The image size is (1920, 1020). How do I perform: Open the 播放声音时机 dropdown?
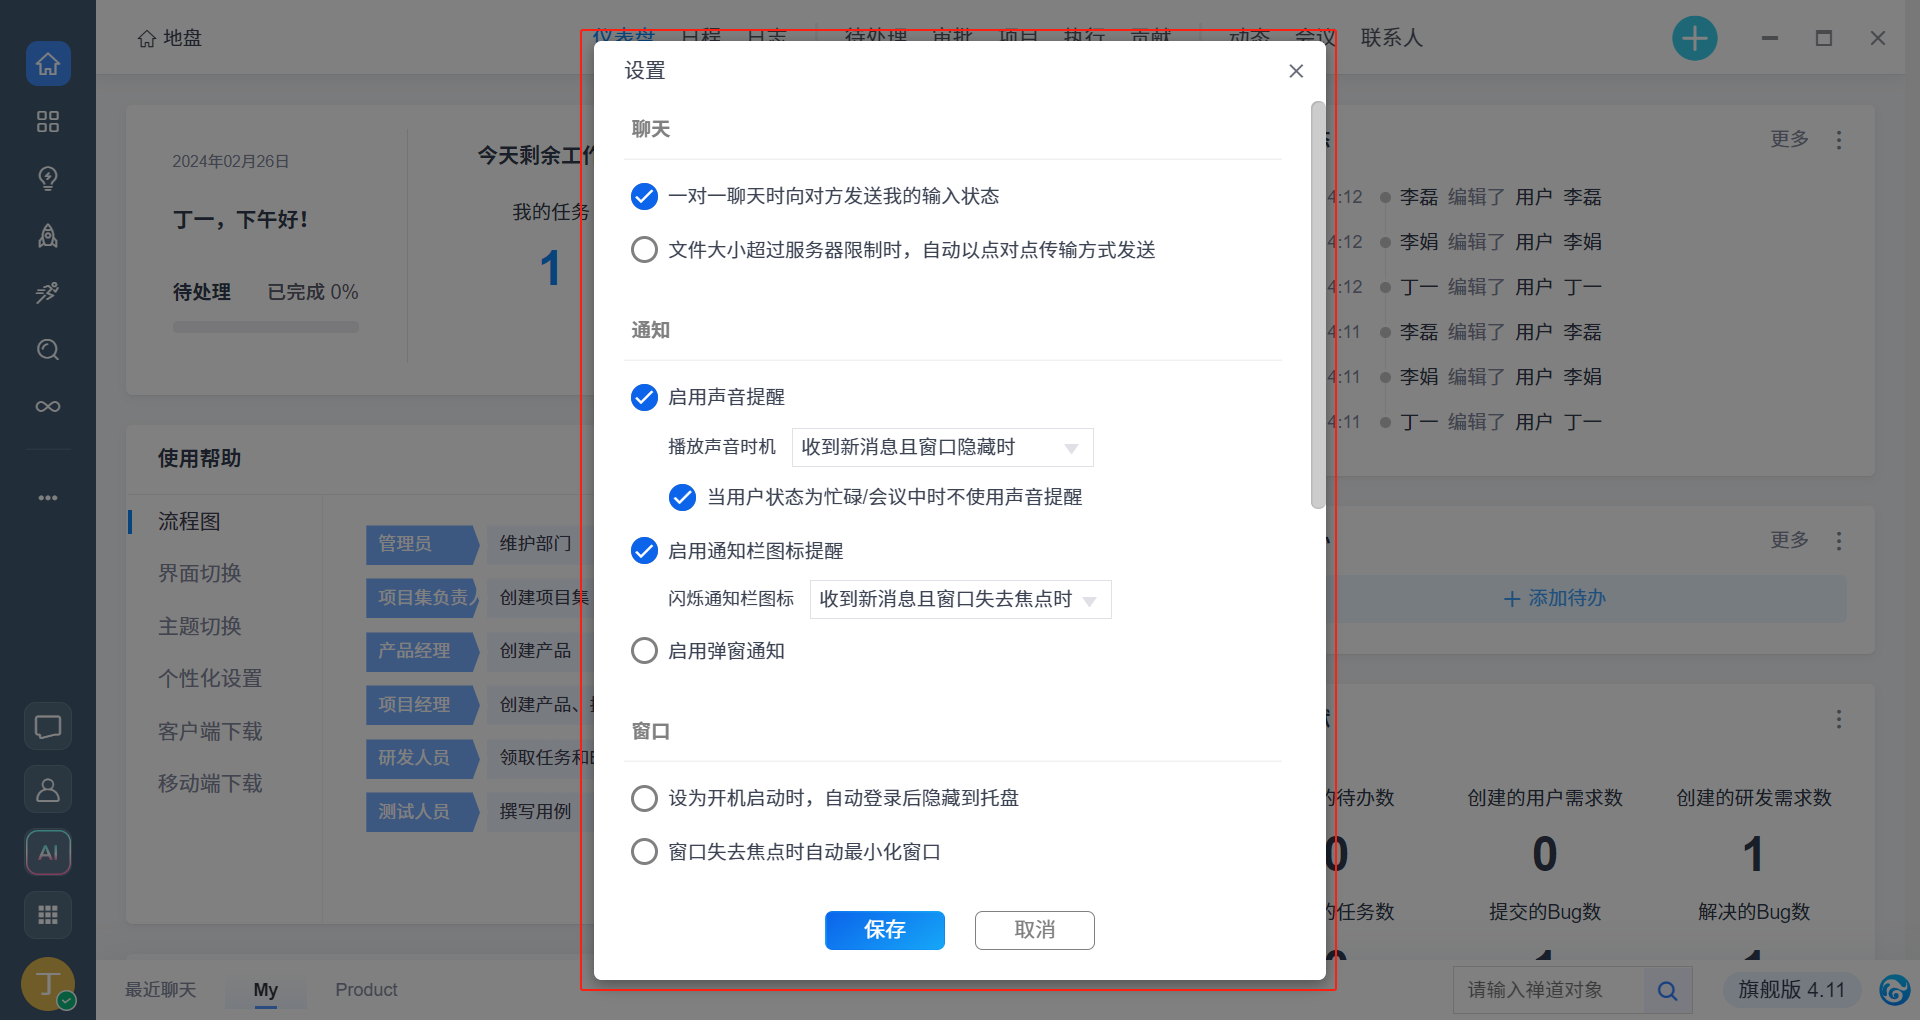(942, 447)
